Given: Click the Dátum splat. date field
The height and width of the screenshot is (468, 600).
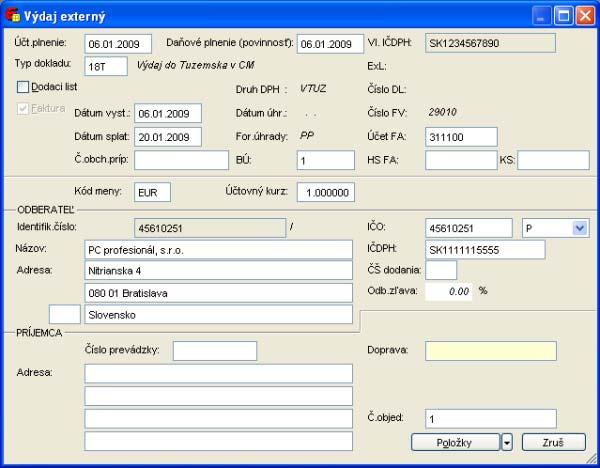Looking at the screenshot, I should click(168, 137).
